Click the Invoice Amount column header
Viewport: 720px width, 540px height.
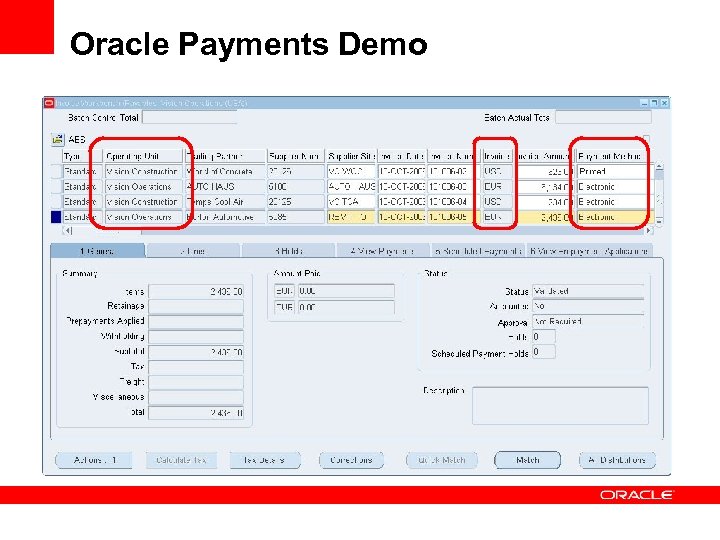(543, 156)
